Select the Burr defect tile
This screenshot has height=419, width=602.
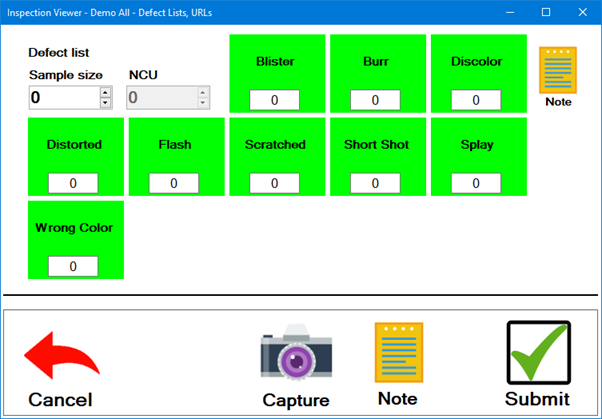376,62
